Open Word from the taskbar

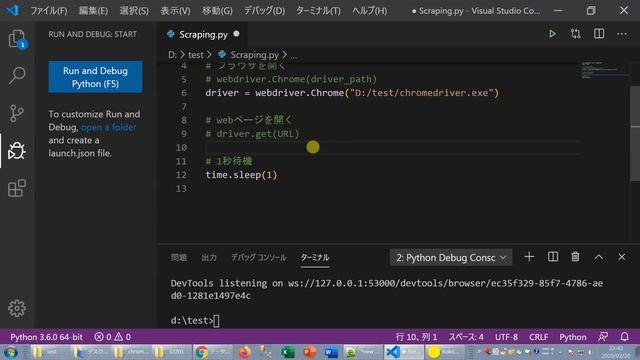[331, 352]
